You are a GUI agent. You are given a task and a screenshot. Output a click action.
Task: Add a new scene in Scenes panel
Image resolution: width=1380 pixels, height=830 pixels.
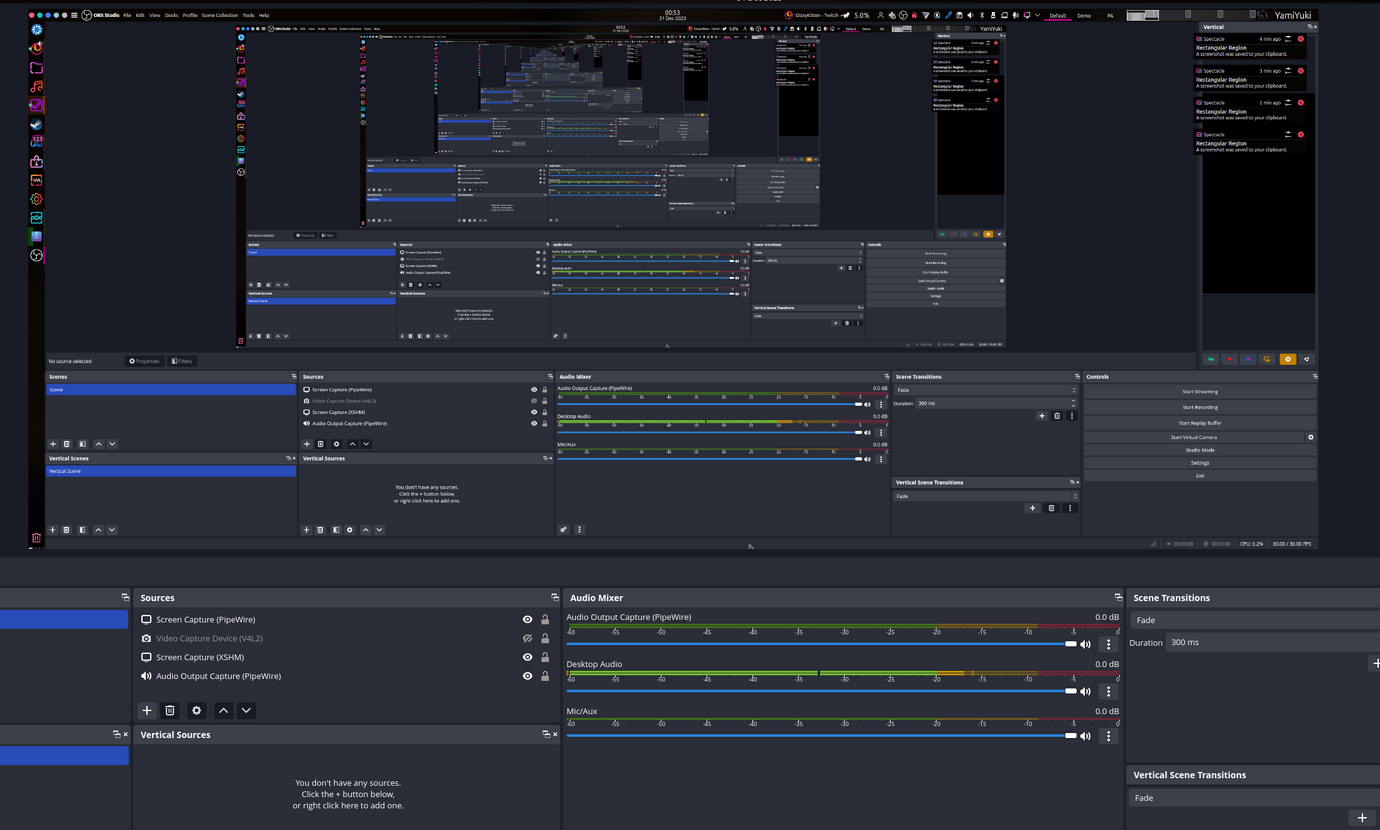coord(53,444)
